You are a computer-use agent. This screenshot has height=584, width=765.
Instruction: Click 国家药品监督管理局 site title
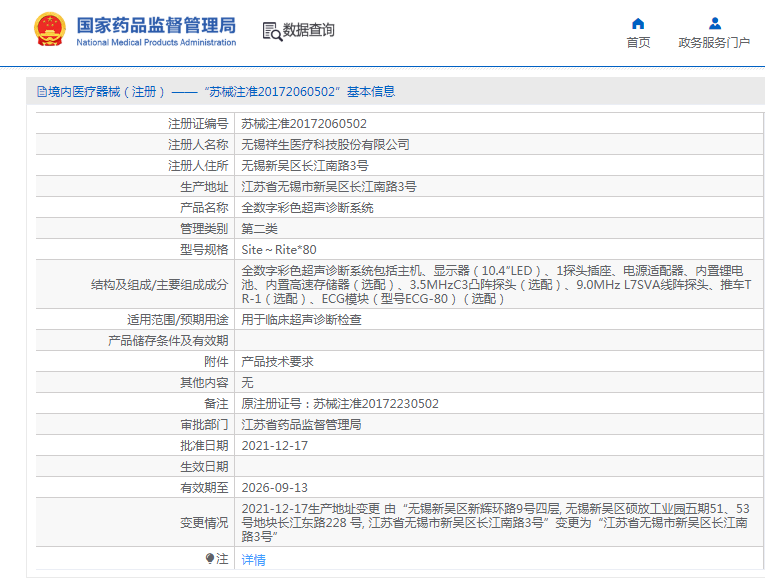[x=156, y=25]
